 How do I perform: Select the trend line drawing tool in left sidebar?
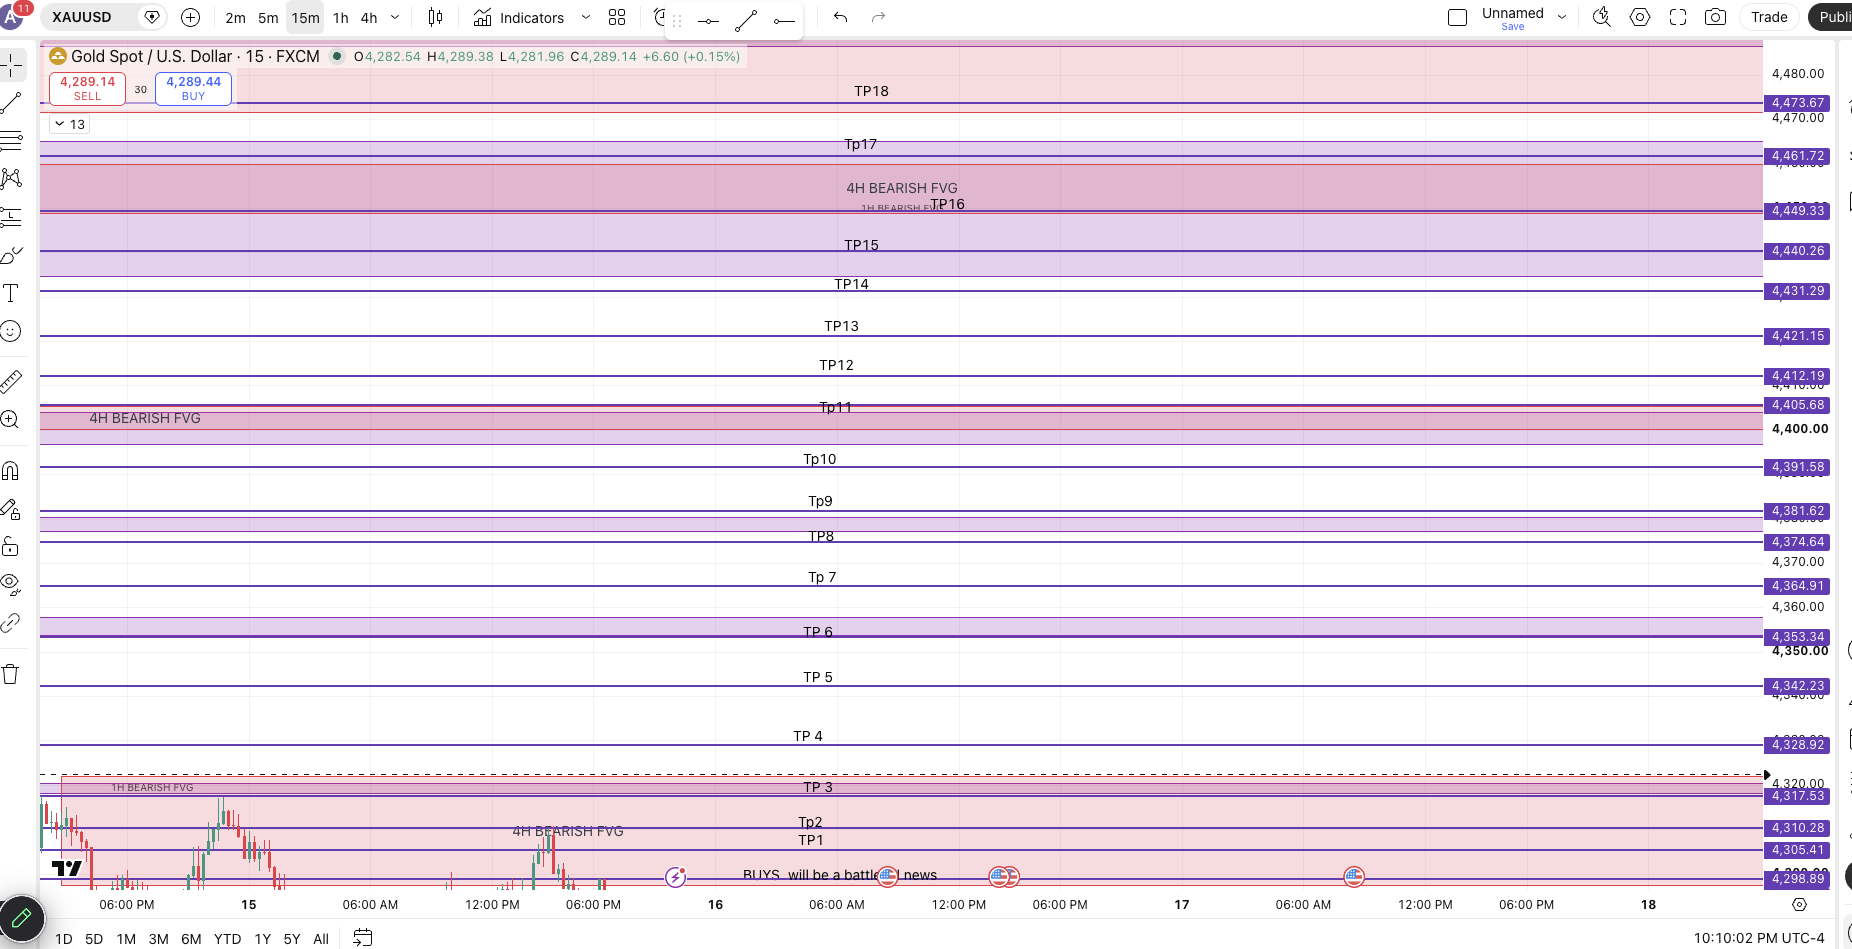tap(12, 103)
